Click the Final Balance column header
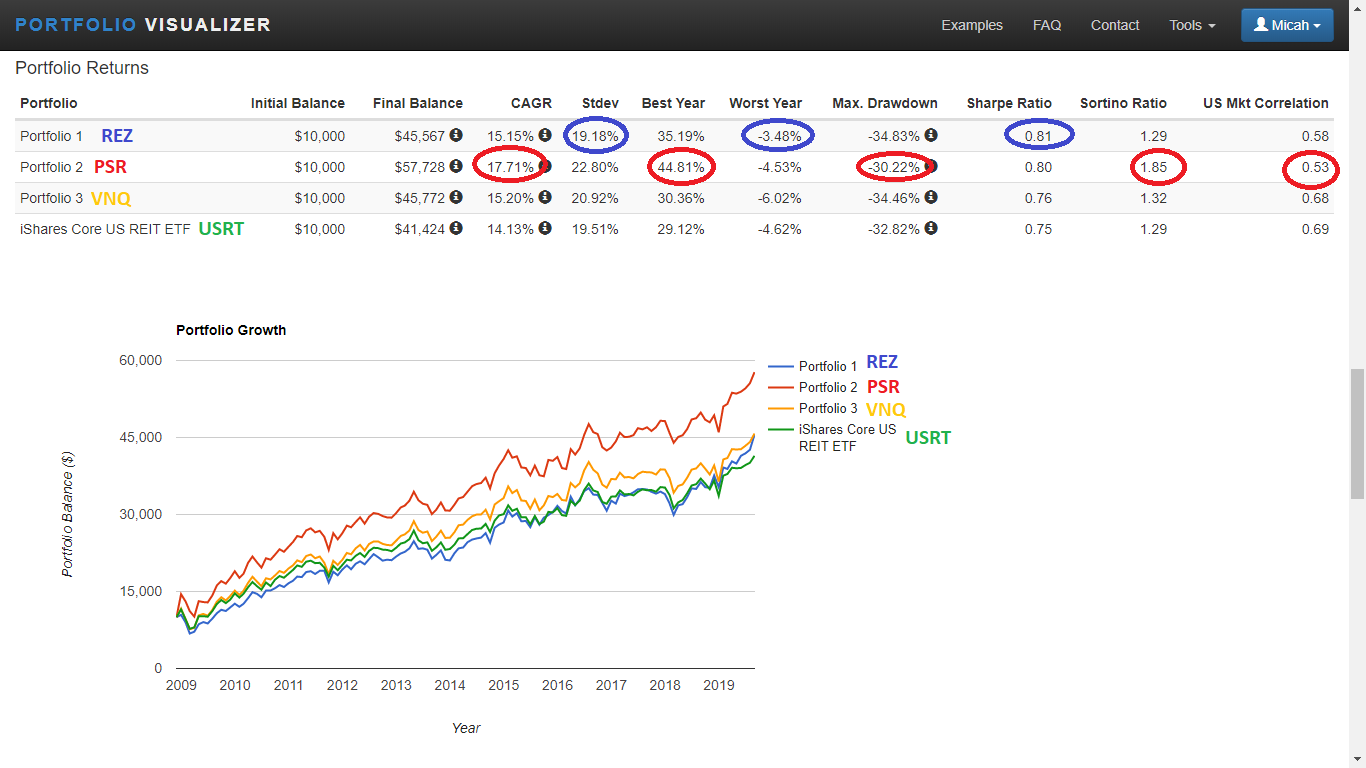 point(418,103)
